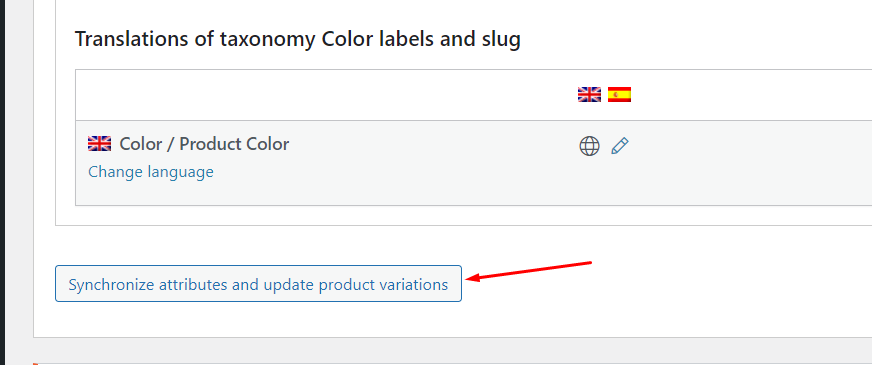Viewport: 872px width, 365px height.
Task: Open the Change language link
Action: click(x=151, y=171)
